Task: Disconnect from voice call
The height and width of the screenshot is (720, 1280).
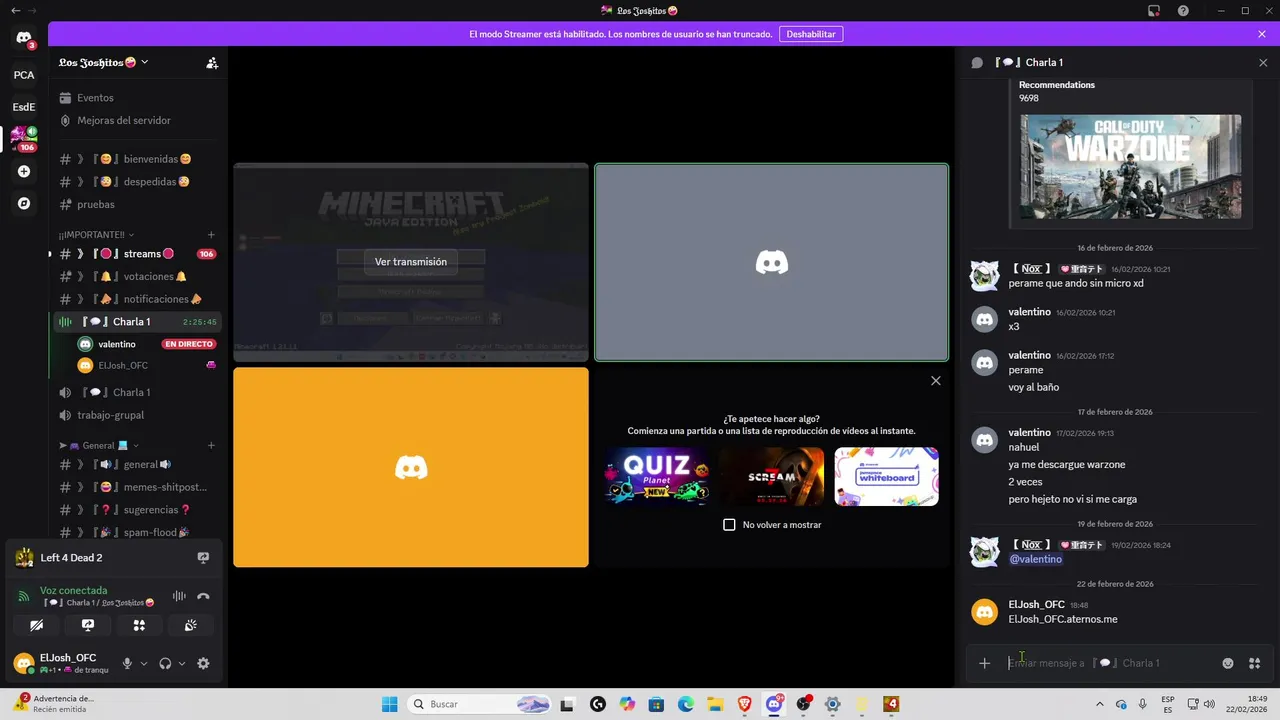Action: pos(203,596)
